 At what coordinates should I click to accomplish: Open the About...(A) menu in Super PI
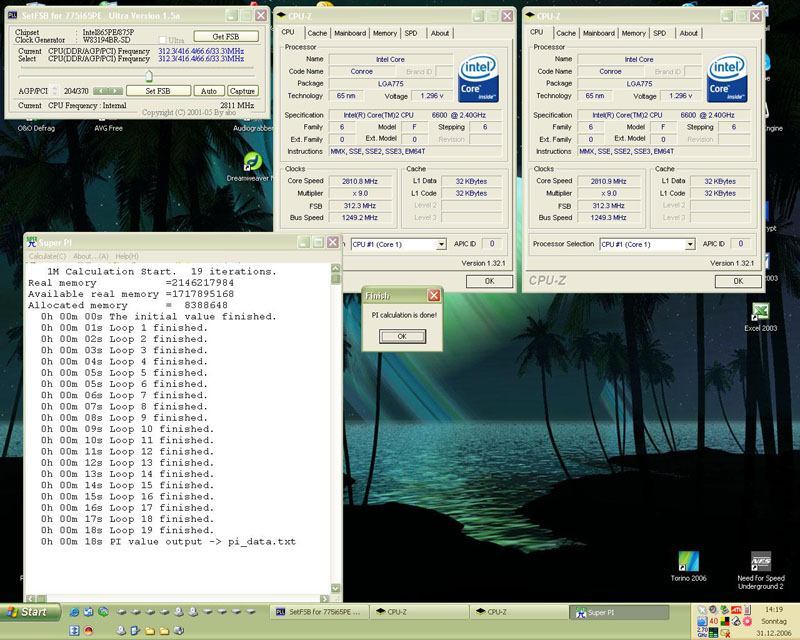(90, 256)
